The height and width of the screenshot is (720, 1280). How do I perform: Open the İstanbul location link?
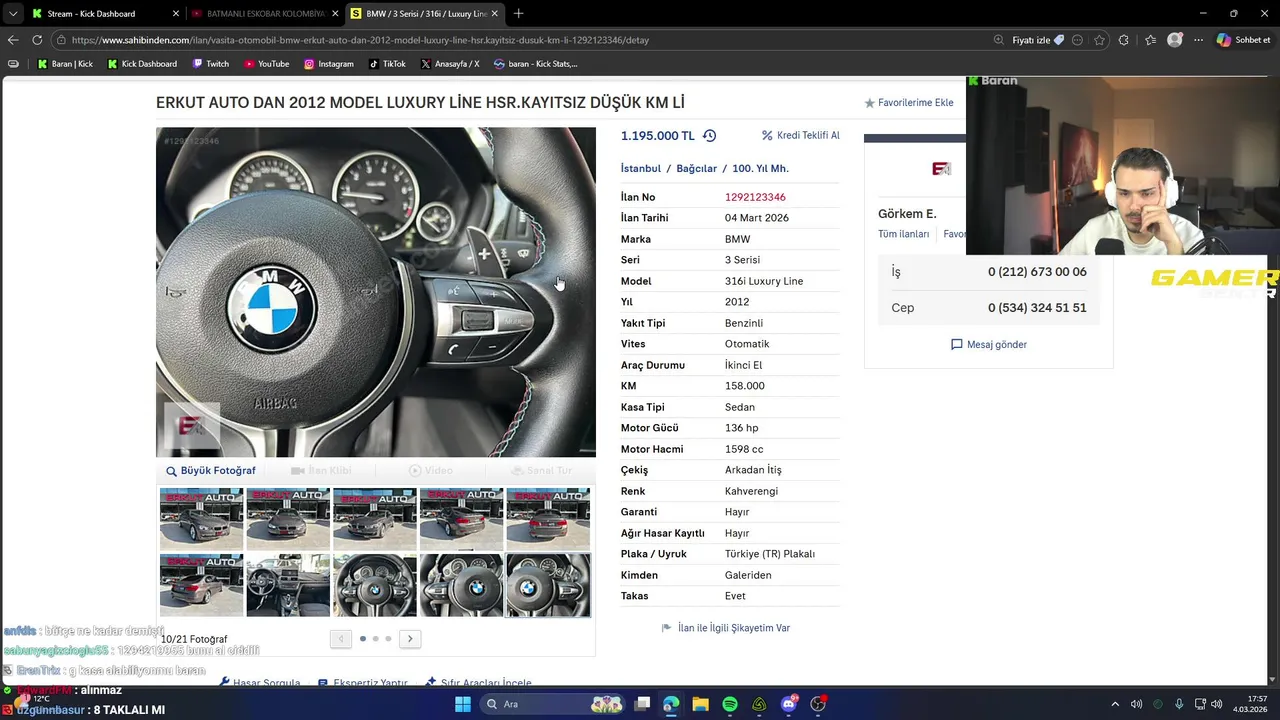641,169
